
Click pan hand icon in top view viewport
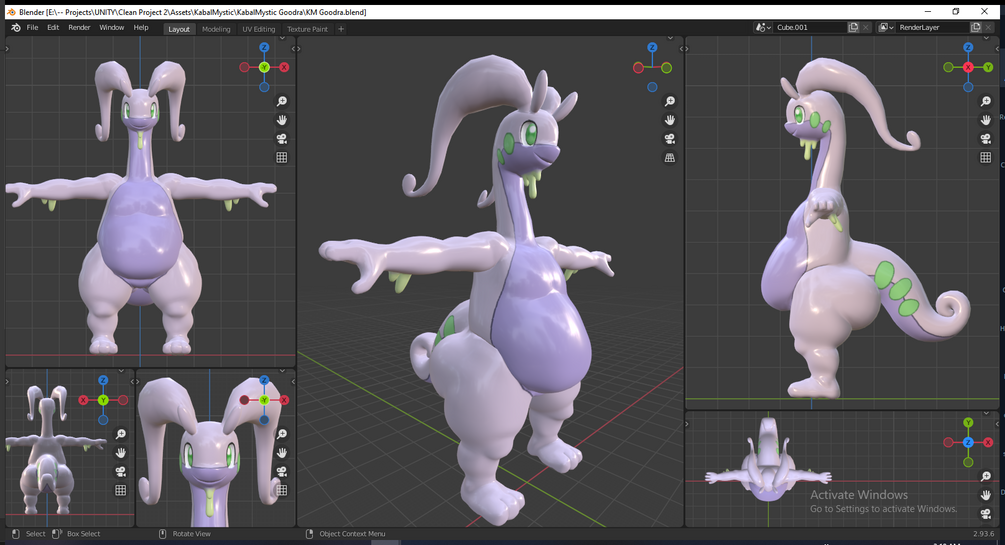986,494
